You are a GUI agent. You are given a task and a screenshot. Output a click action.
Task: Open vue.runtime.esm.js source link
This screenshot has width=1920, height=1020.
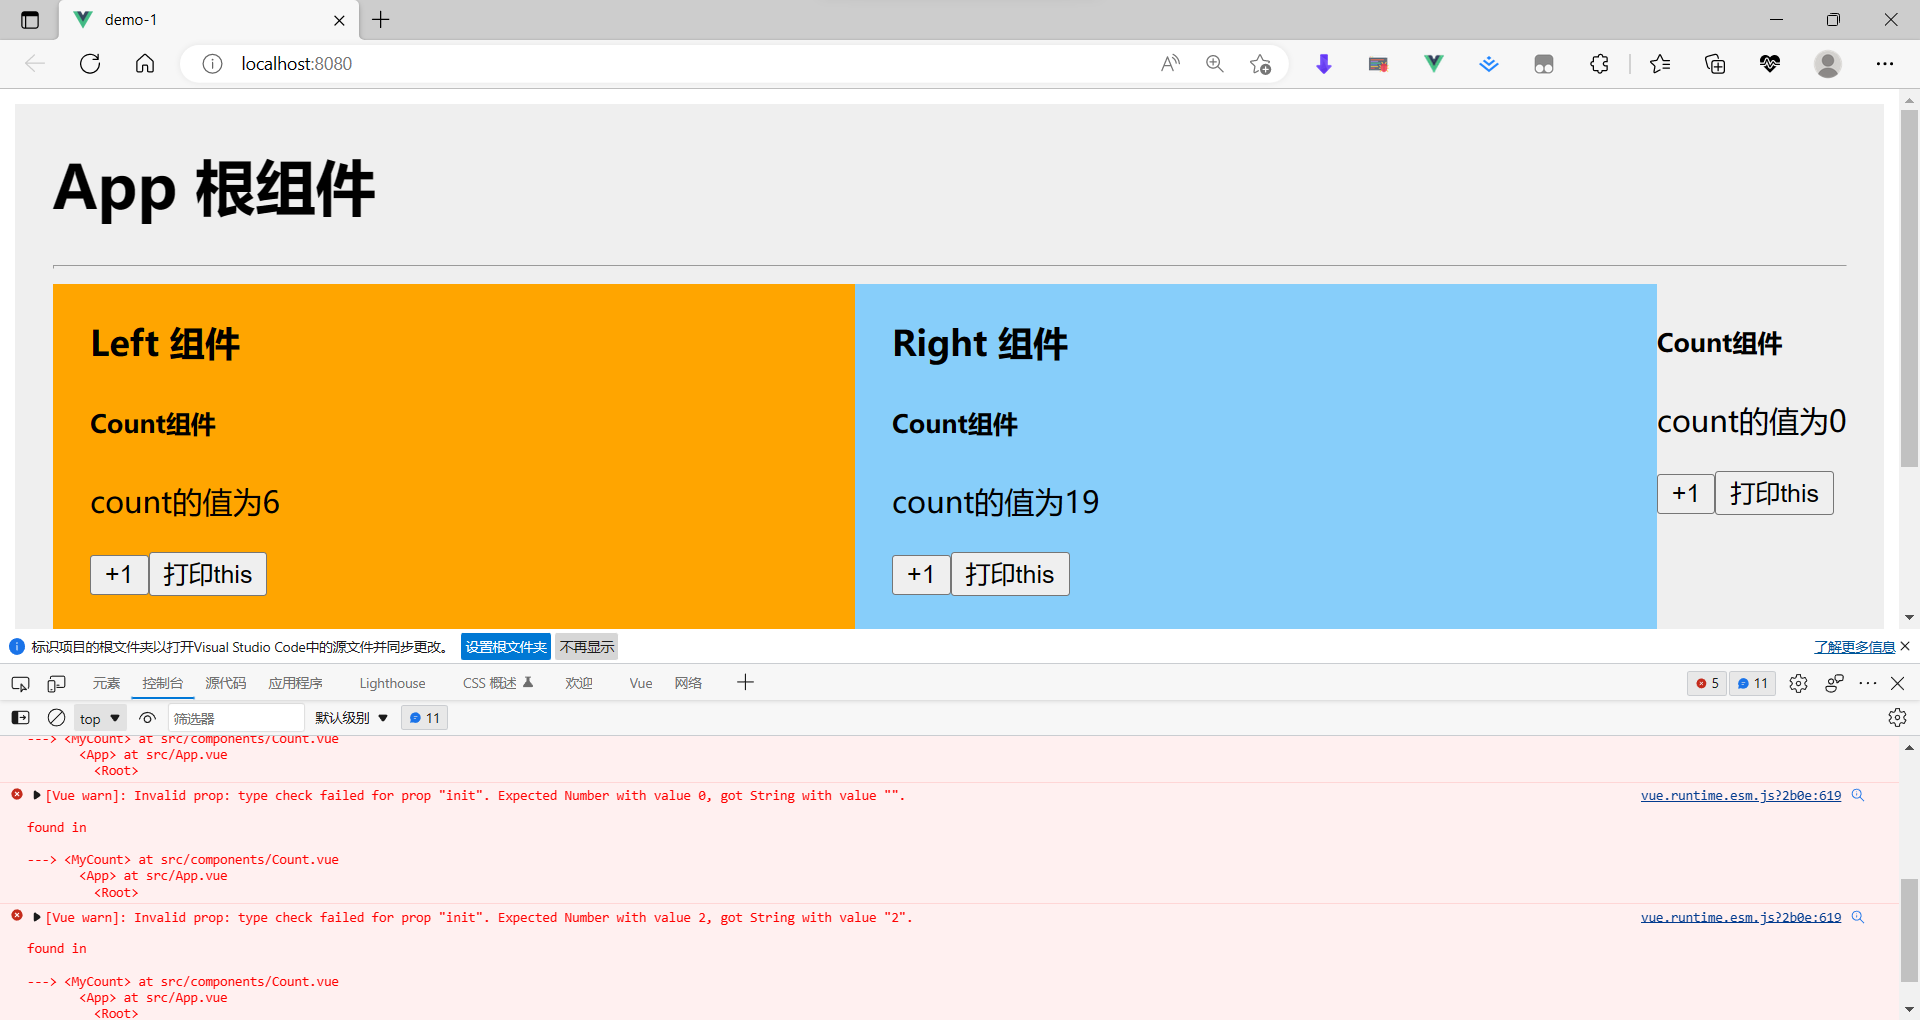pyautogui.click(x=1740, y=795)
